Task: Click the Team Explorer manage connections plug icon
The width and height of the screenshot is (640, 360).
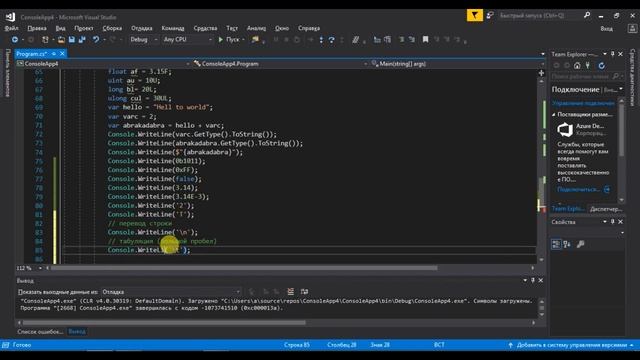Action: [x=588, y=66]
